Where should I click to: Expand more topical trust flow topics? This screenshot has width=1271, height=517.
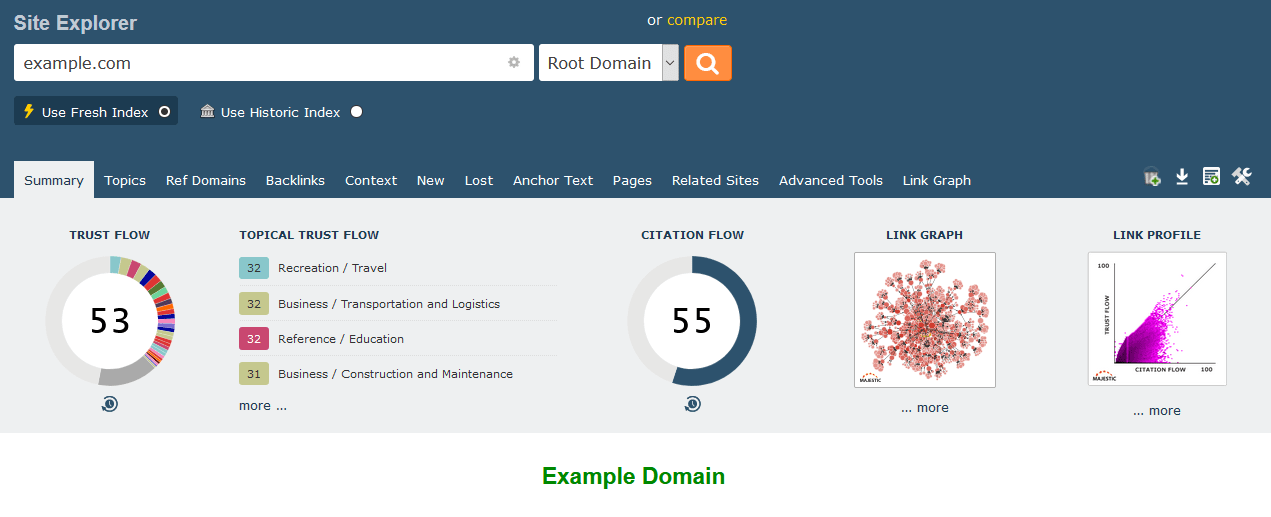[x=262, y=406]
